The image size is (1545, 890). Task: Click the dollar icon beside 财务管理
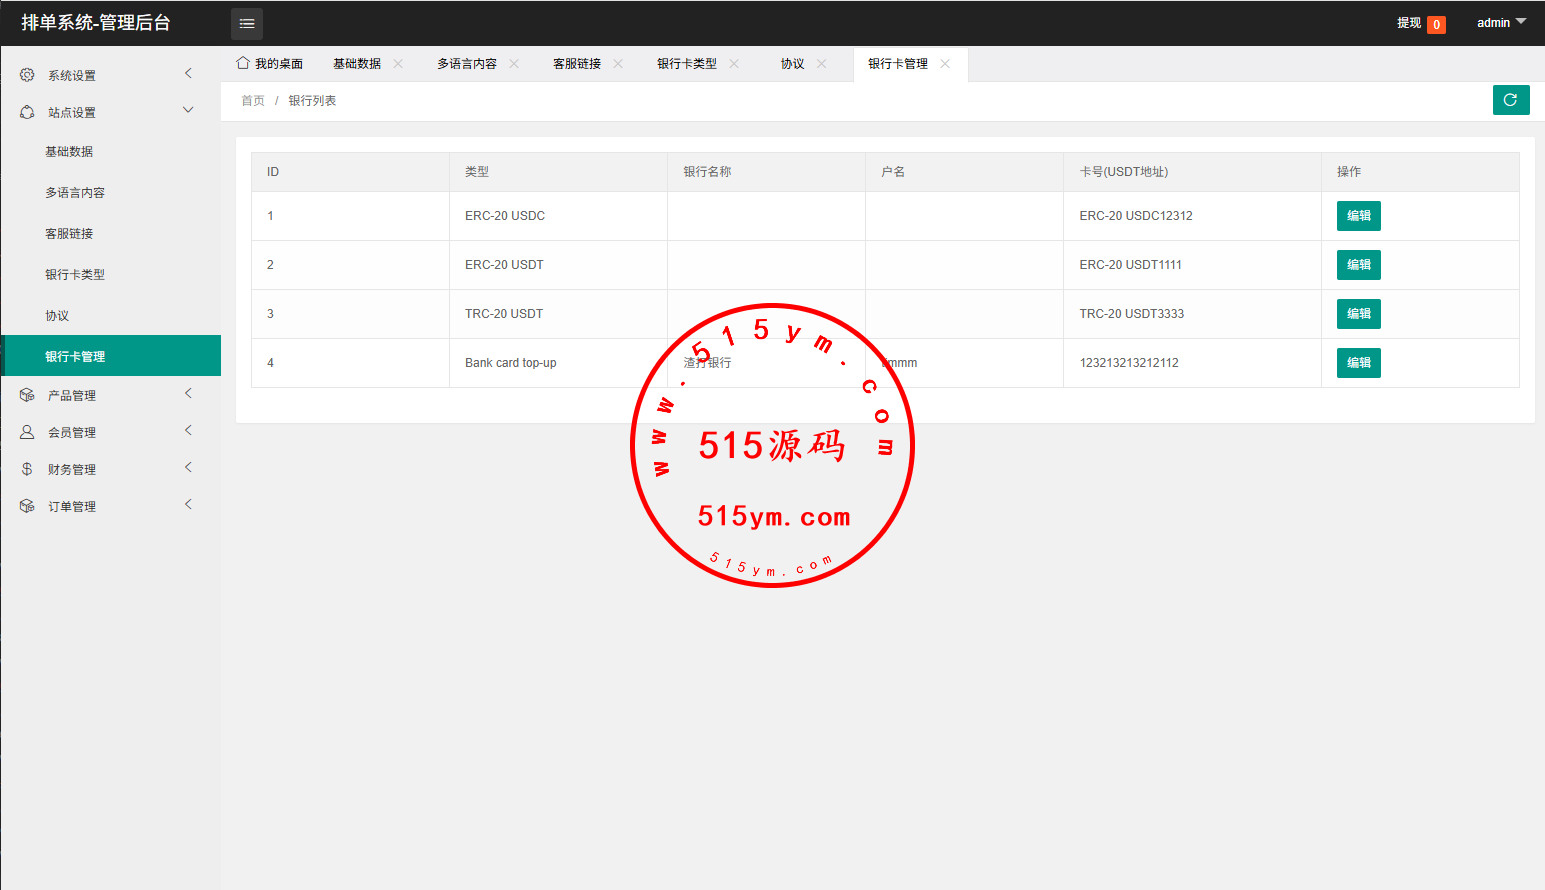[27, 469]
